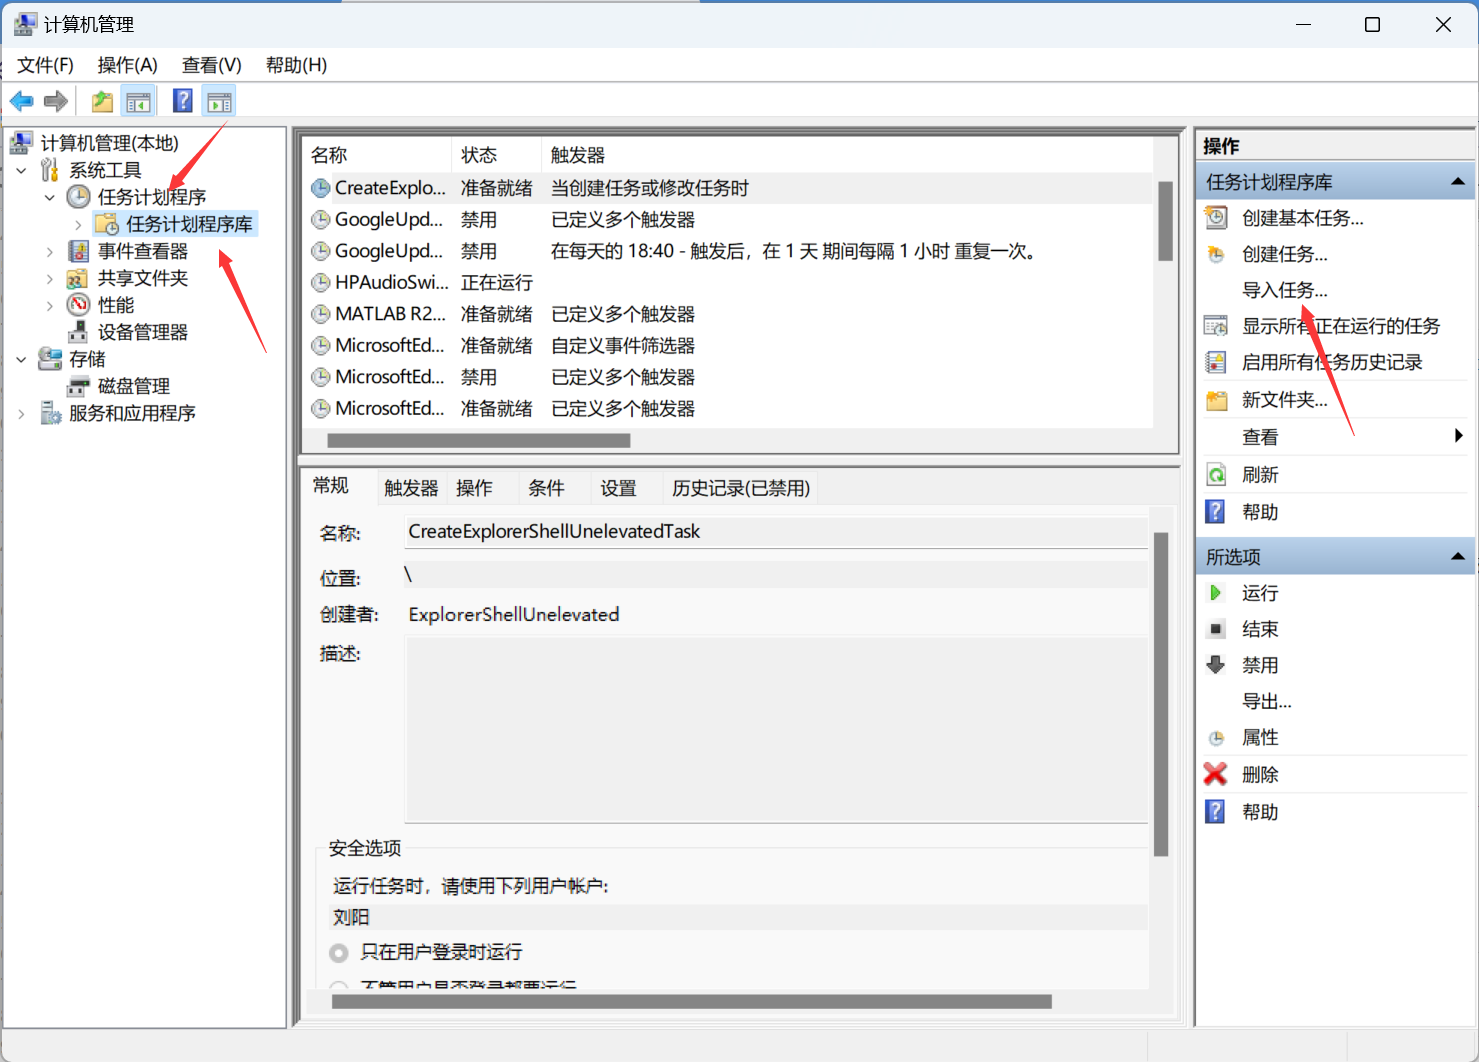This screenshot has width=1479, height=1062.
Task: Click 导出... in the 所选项 section
Action: click(1267, 702)
